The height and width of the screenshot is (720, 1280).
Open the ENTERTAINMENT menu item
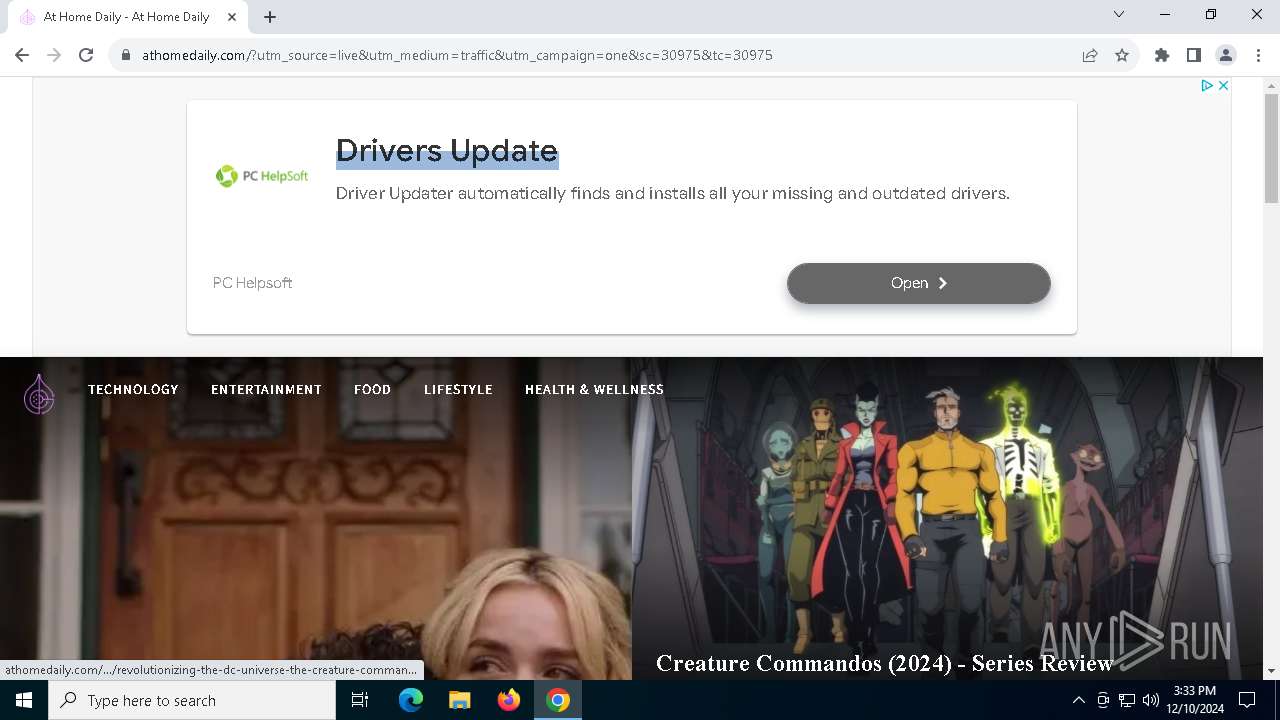[266, 389]
